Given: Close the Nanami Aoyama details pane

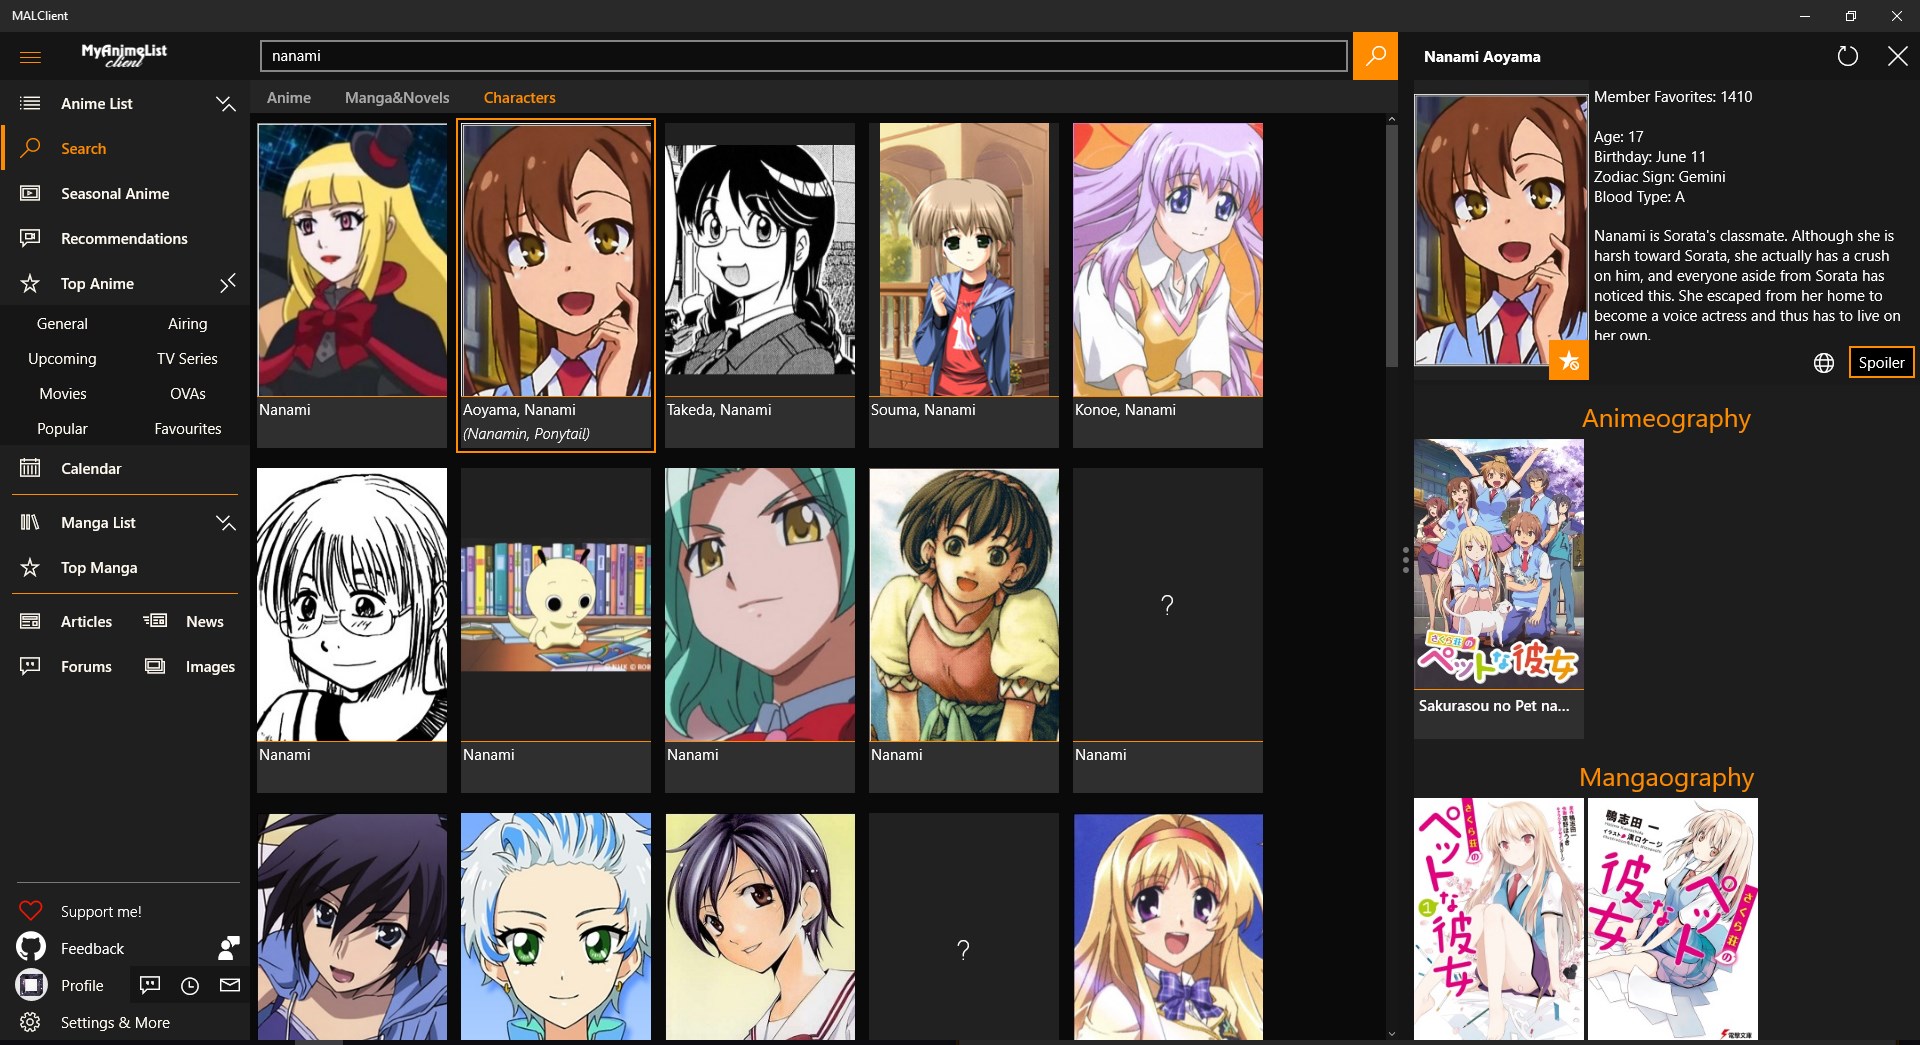Looking at the screenshot, I should (x=1897, y=57).
